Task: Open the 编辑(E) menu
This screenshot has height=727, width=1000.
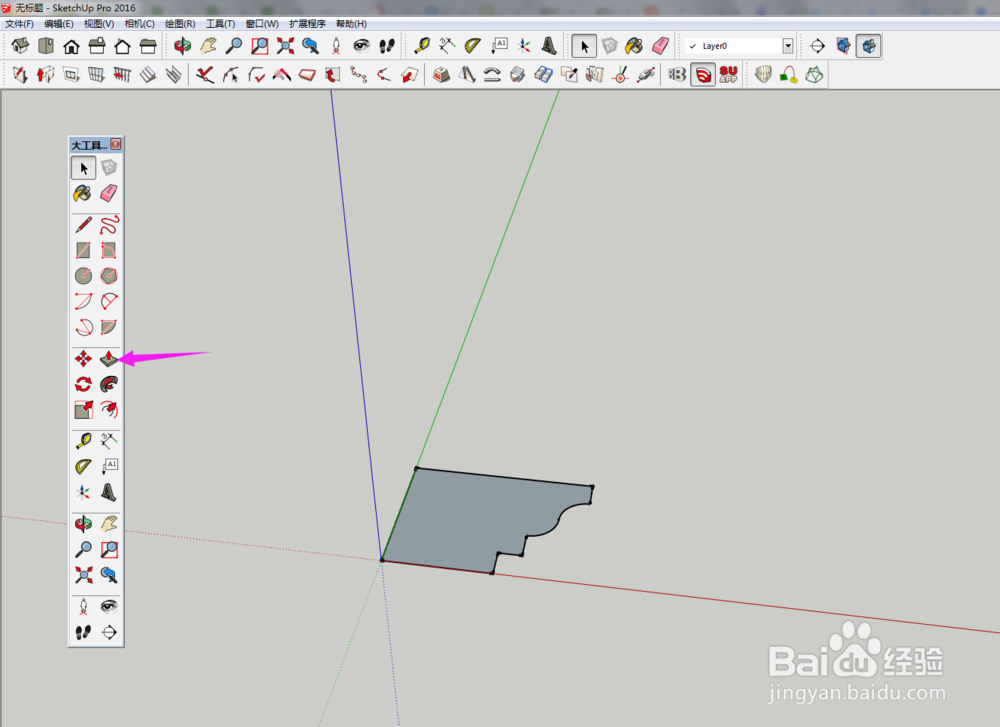Action: click(x=59, y=24)
